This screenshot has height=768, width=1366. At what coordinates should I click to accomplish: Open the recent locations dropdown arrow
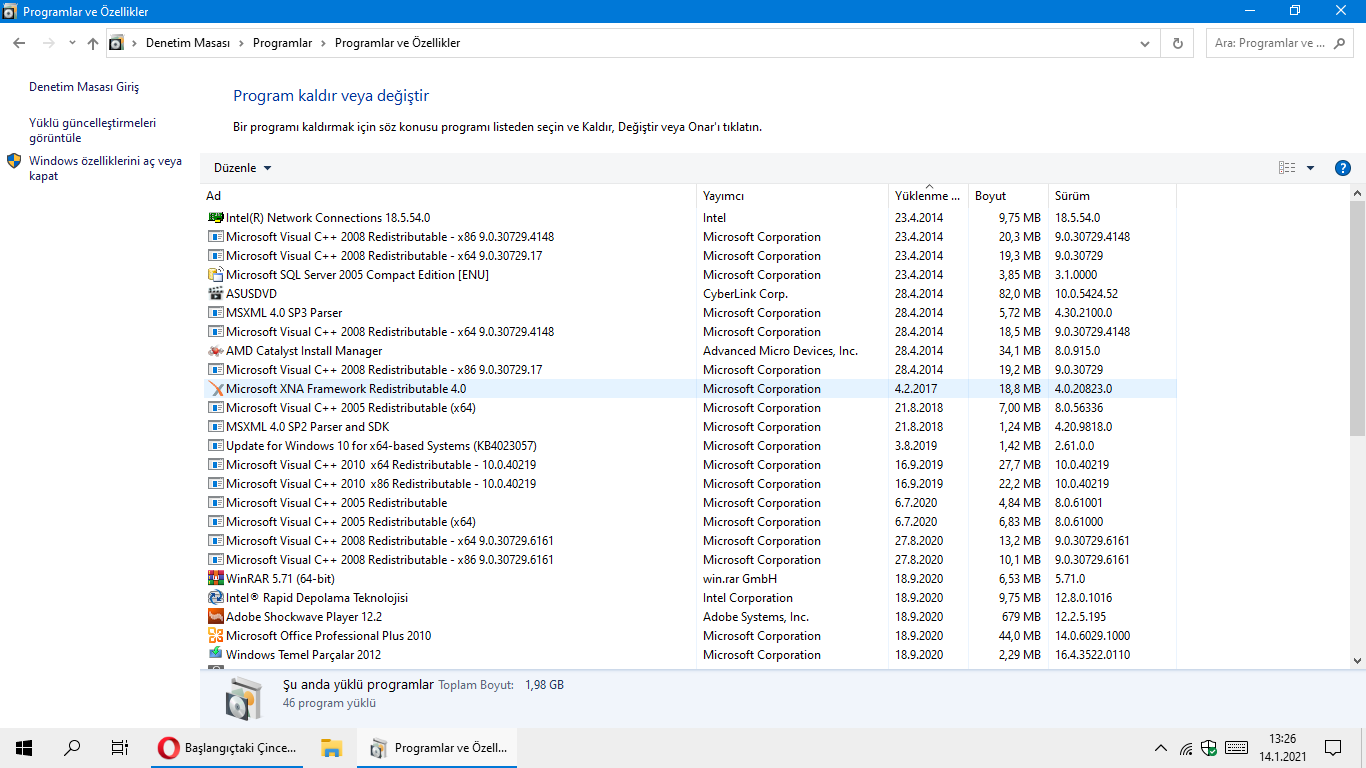(72, 43)
